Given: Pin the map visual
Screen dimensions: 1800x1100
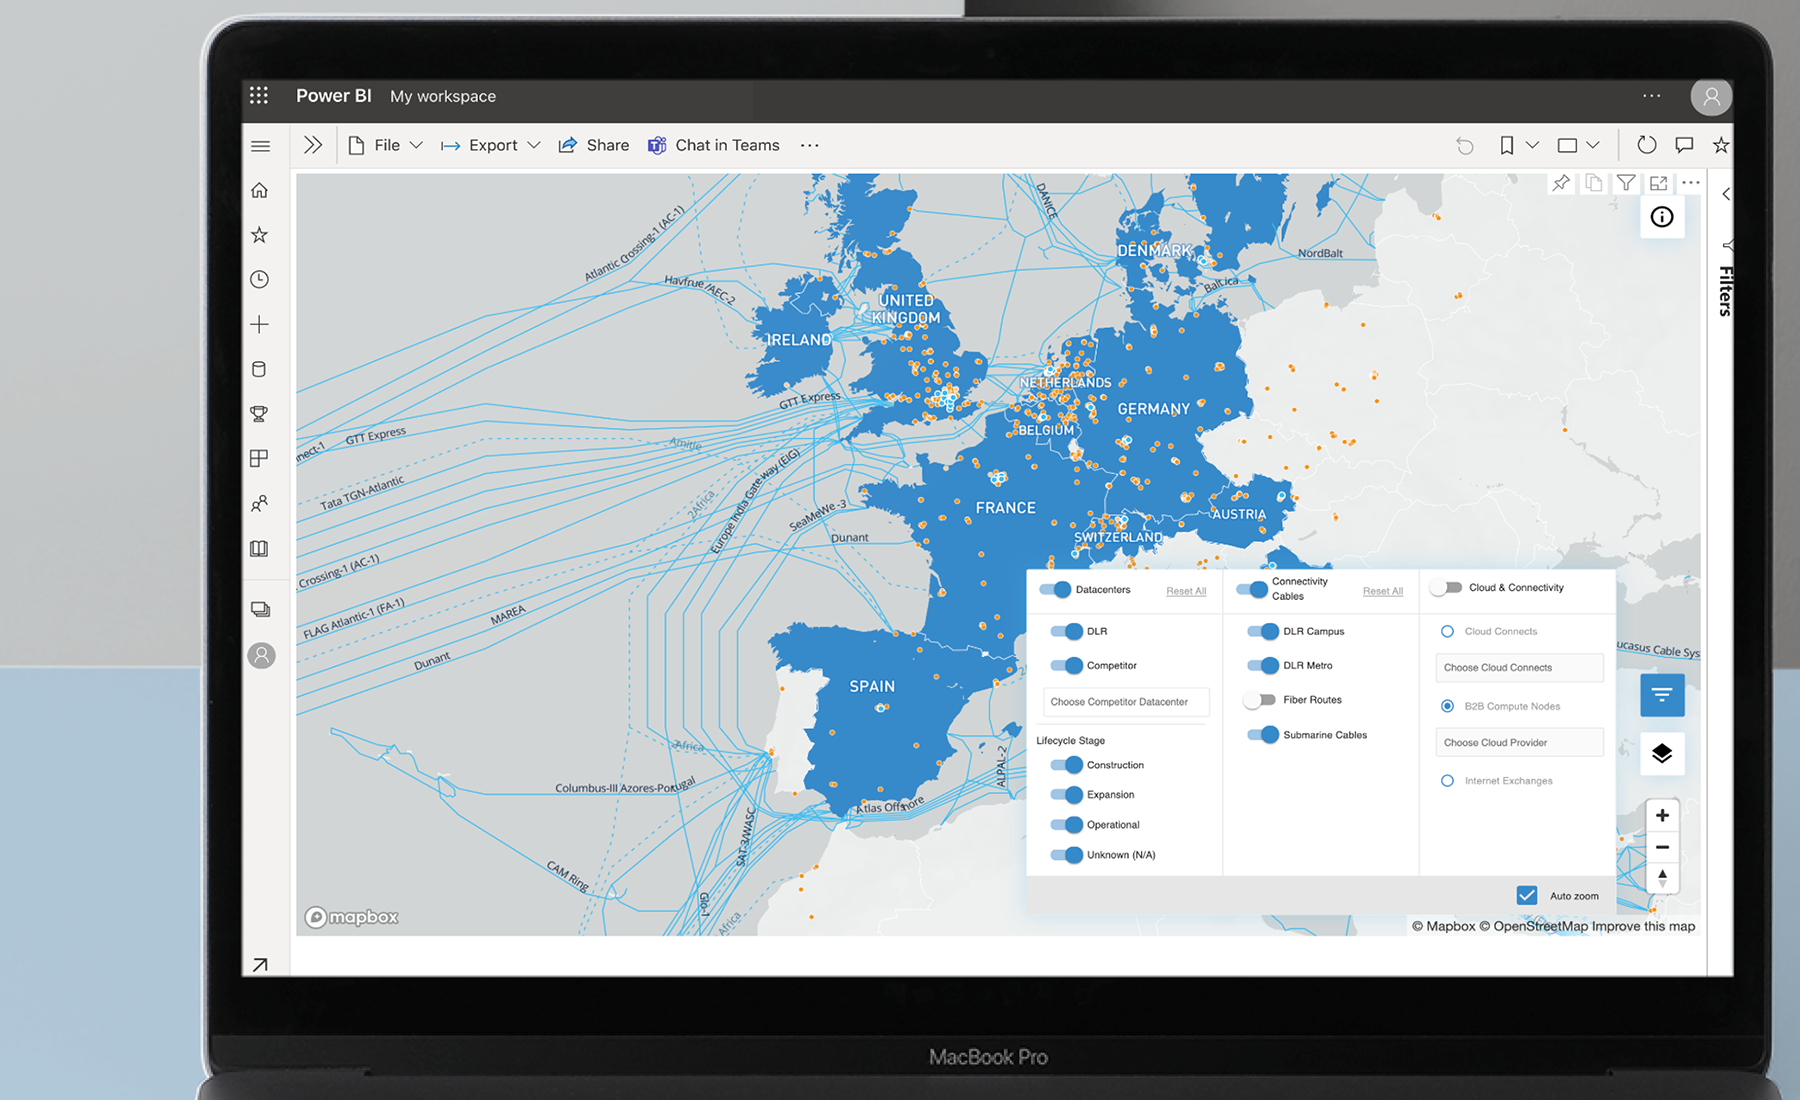Looking at the screenshot, I should coord(1561,183).
